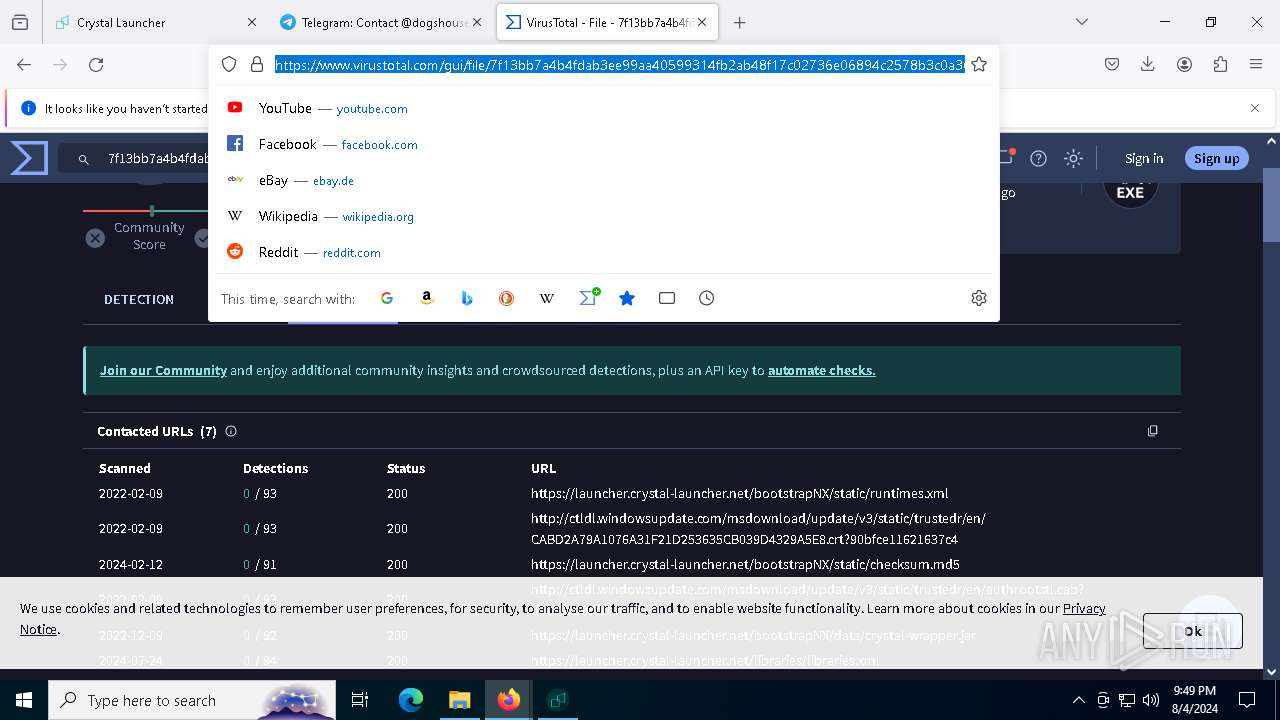Open the list all tabs dropdown
The height and width of the screenshot is (720, 1280).
point(1081,22)
